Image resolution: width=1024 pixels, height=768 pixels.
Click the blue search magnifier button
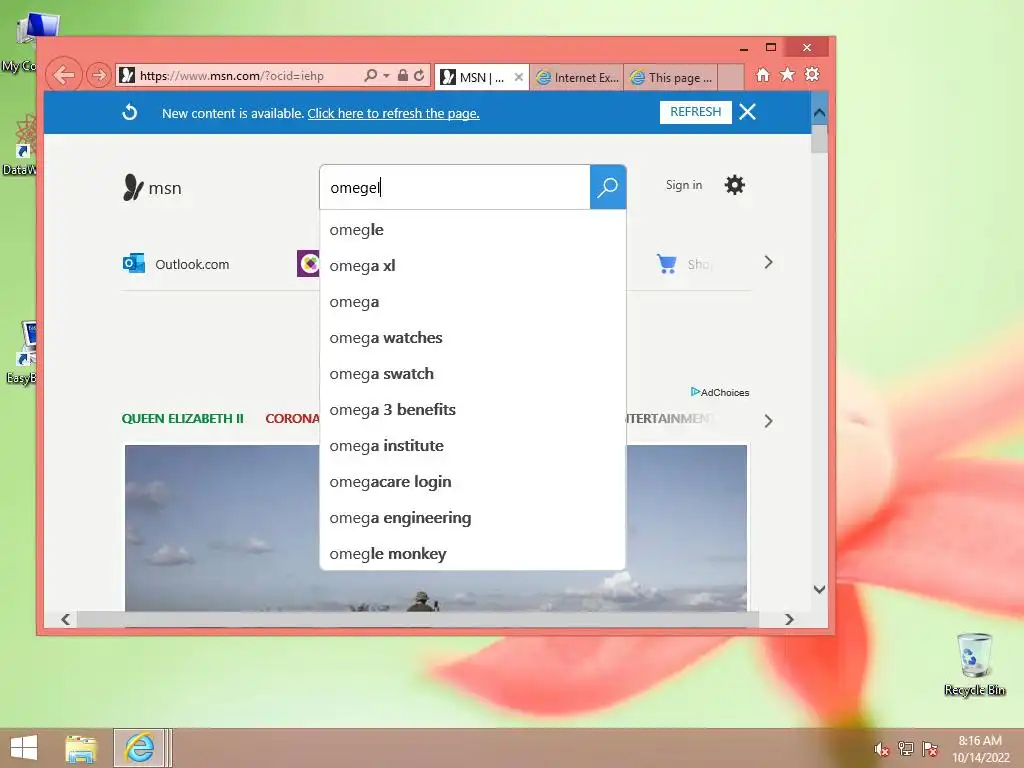pos(608,187)
